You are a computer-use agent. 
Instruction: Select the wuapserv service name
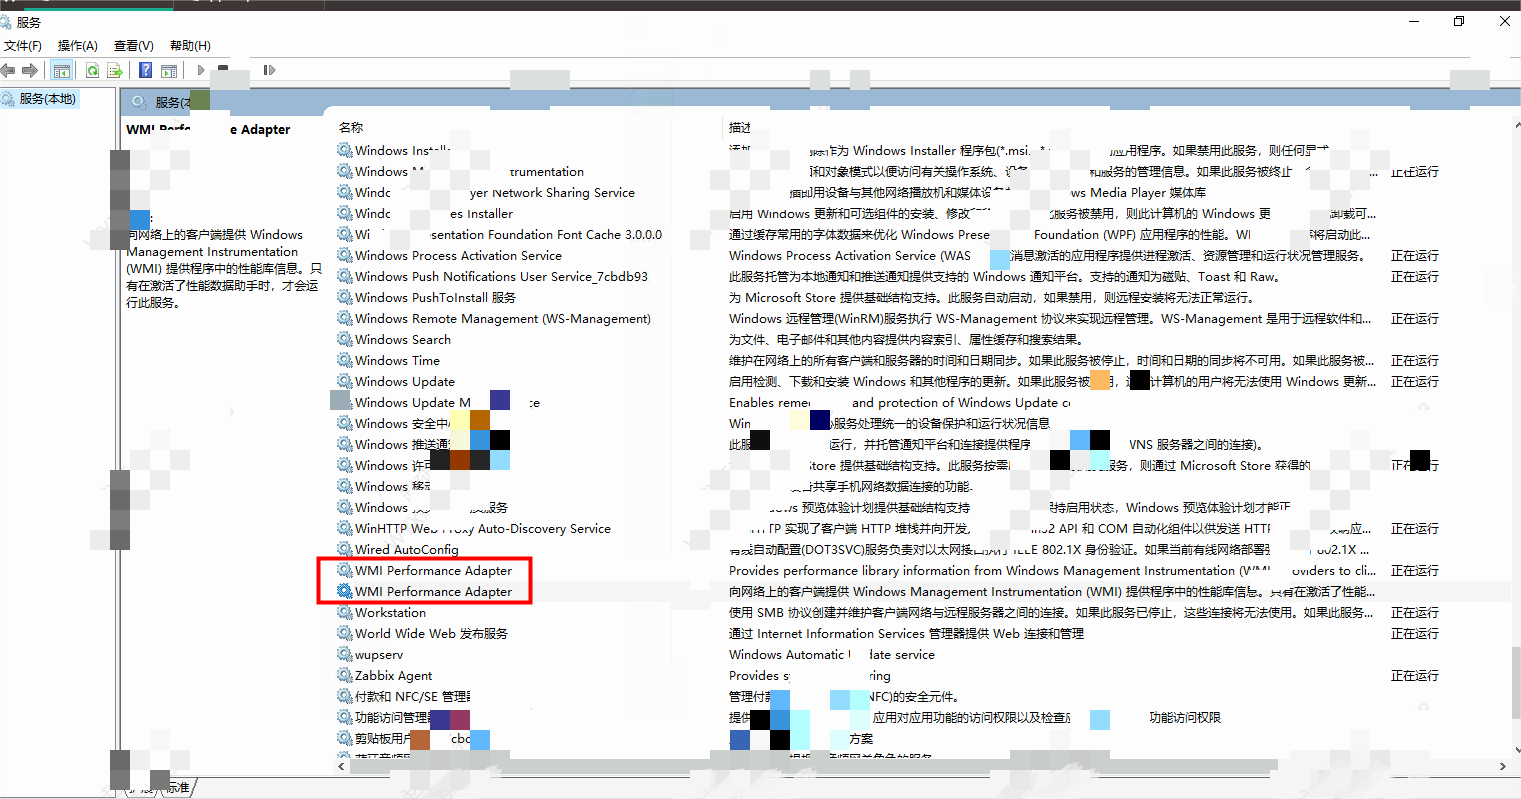379,655
